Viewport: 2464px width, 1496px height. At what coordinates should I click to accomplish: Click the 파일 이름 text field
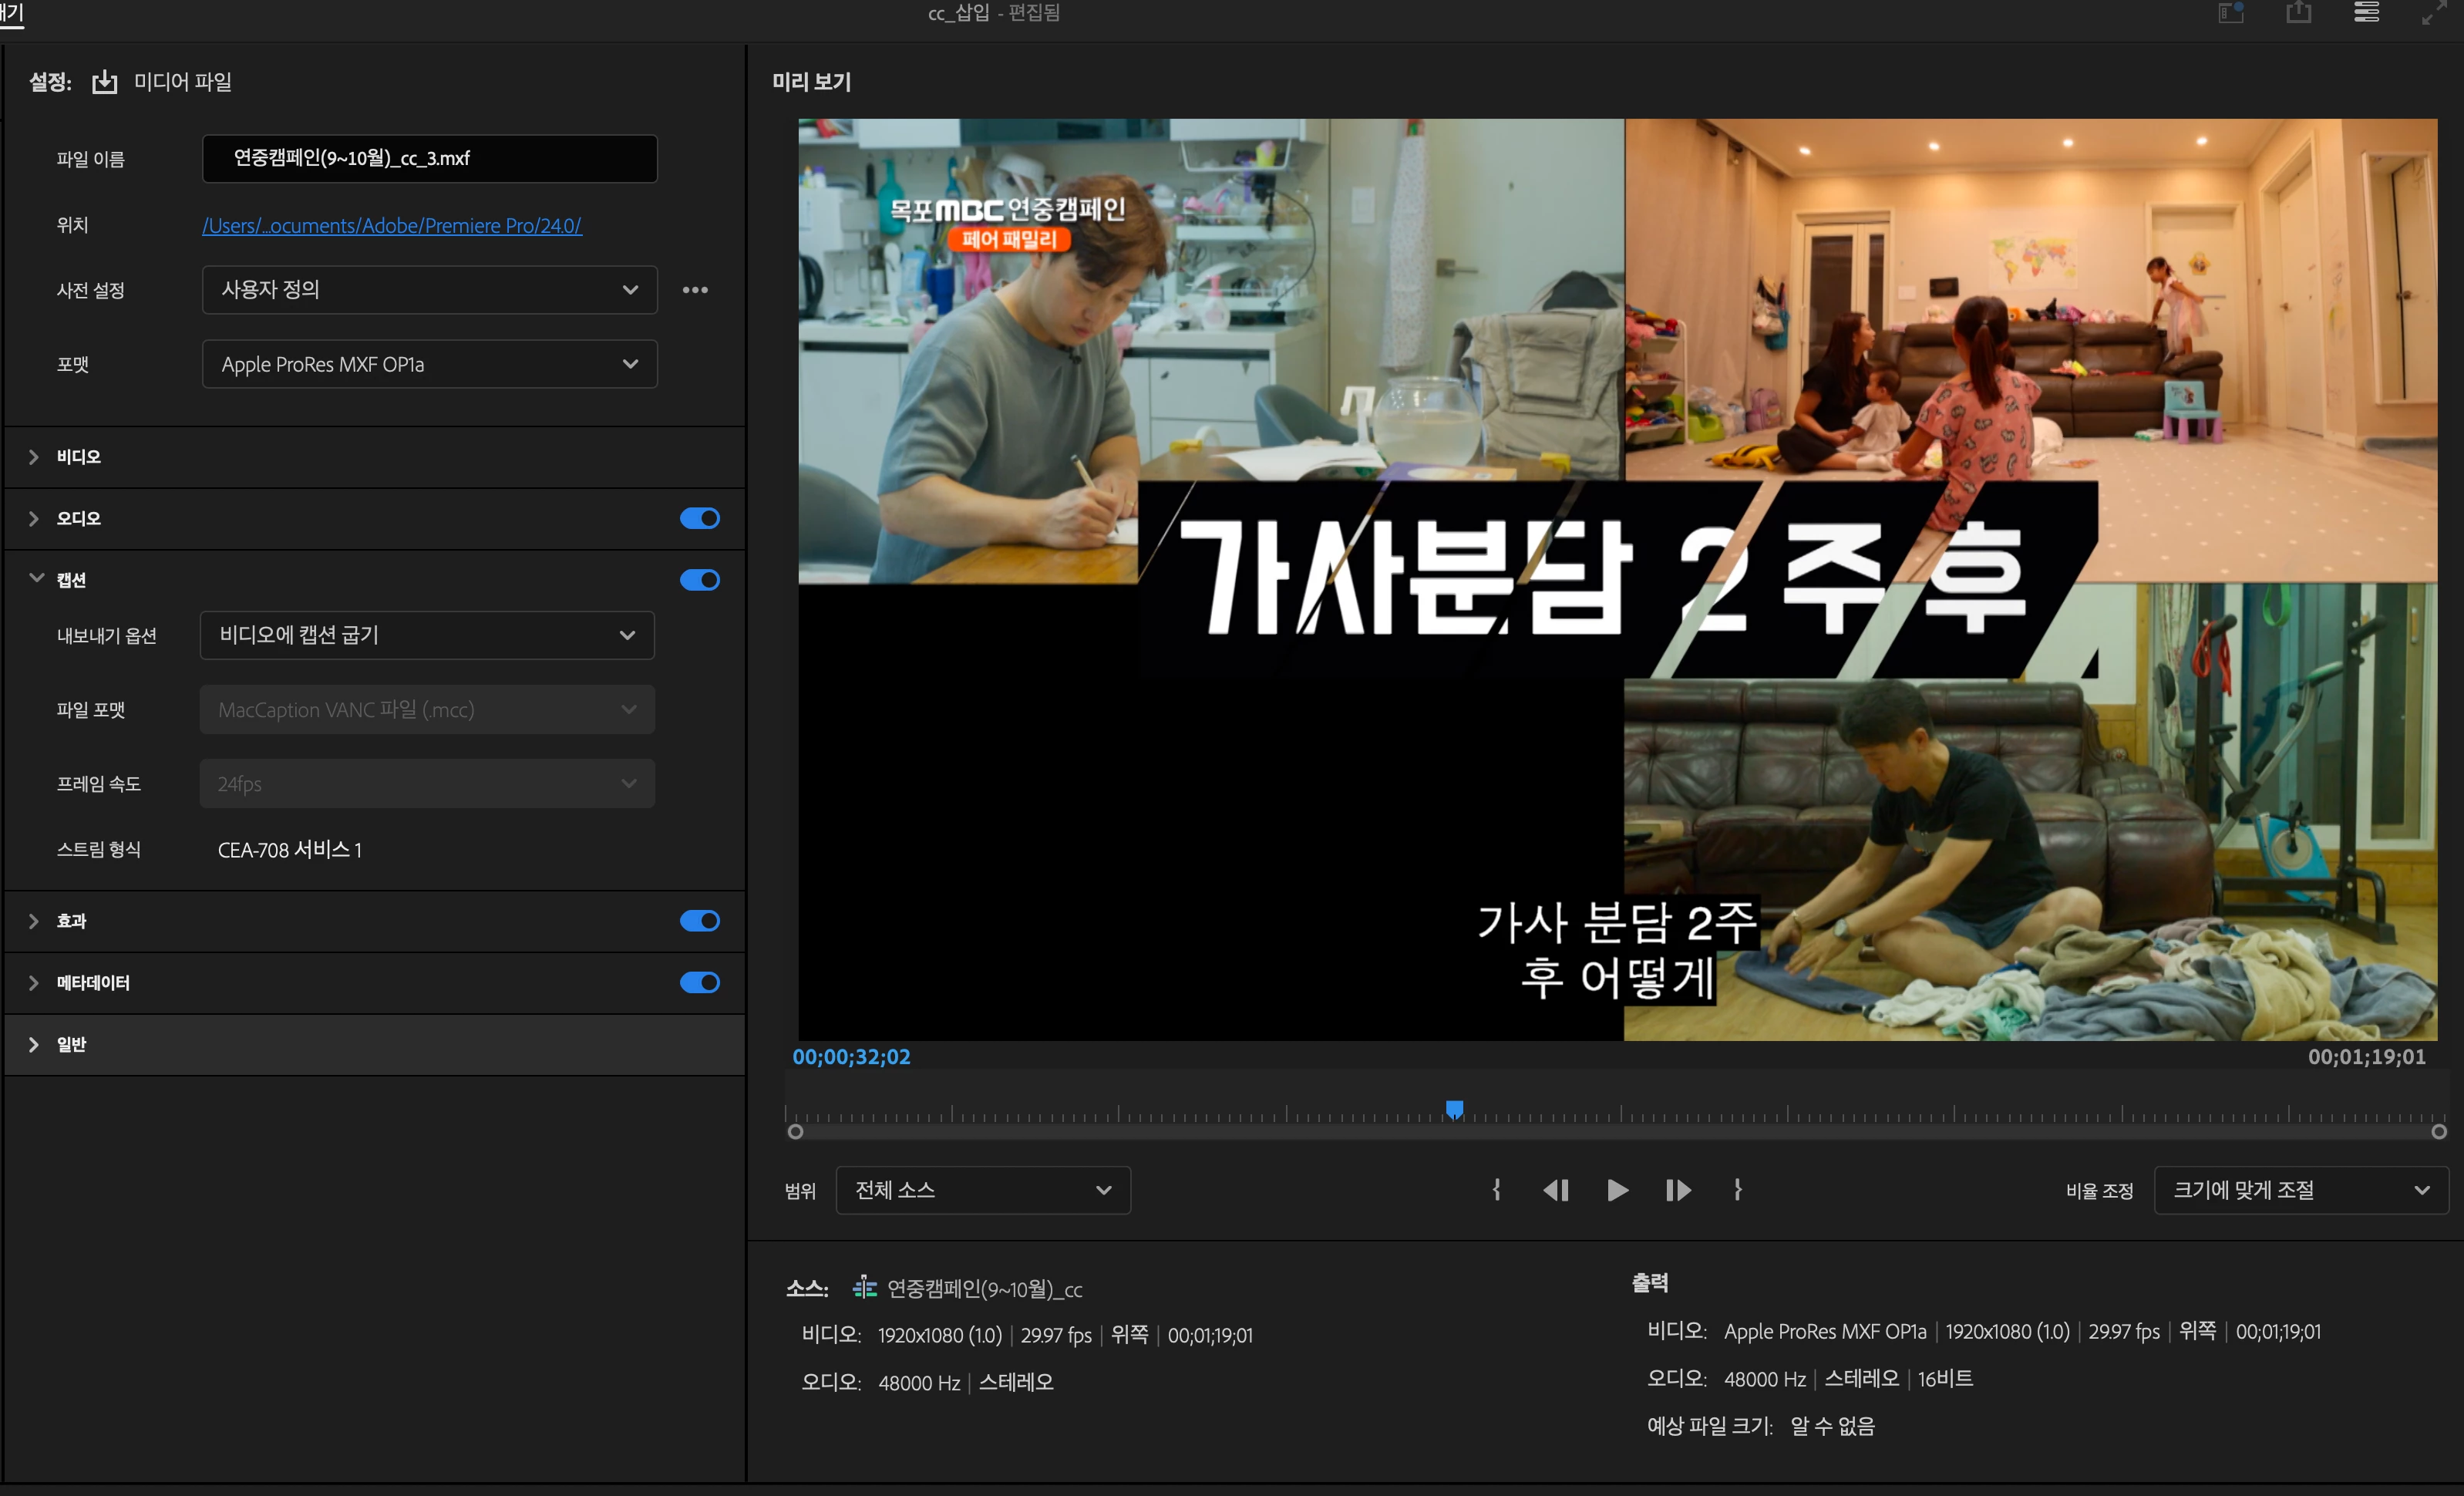coord(429,159)
